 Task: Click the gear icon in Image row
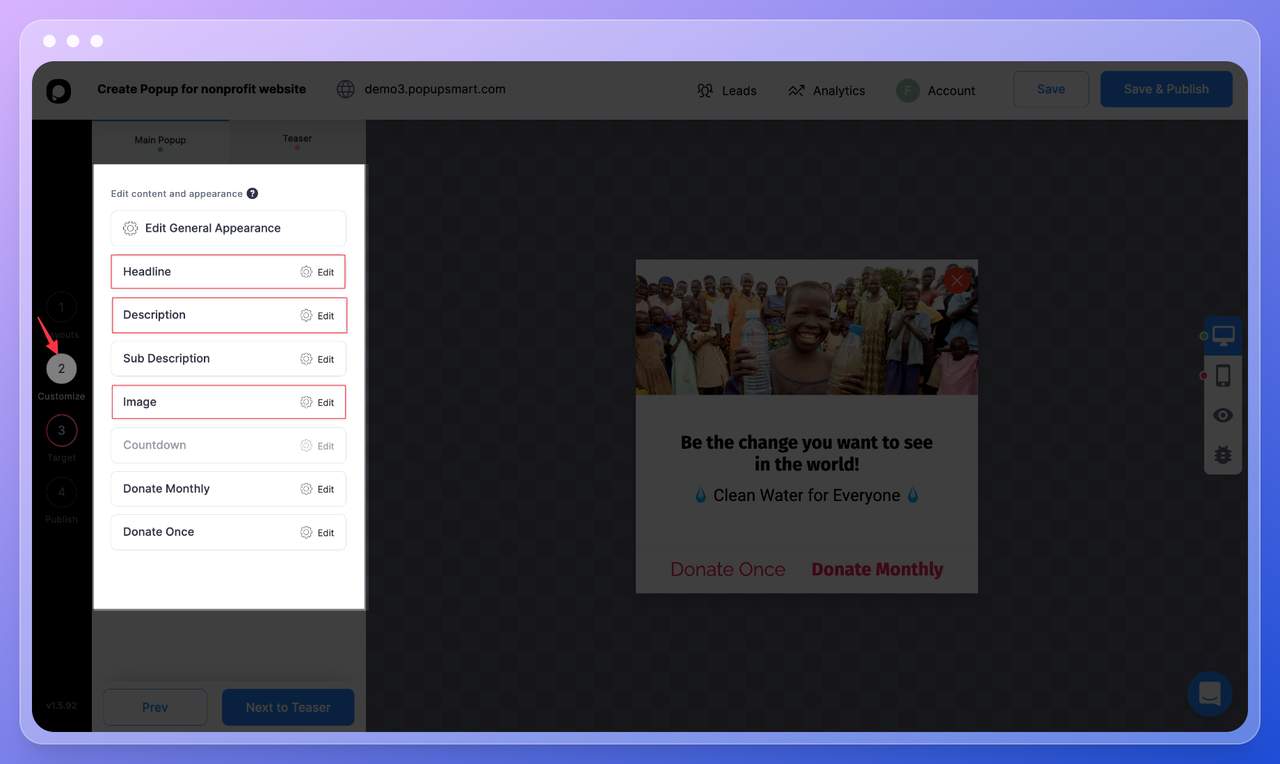pyautogui.click(x=306, y=402)
